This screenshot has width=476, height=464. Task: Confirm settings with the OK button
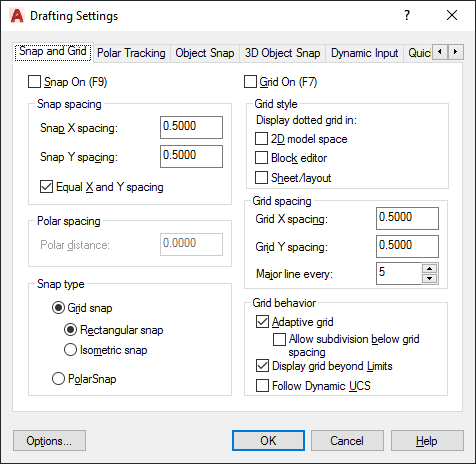(268, 441)
